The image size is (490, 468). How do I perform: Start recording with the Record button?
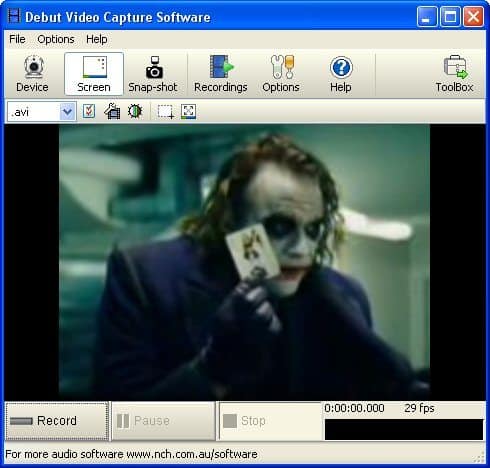[x=57, y=421]
